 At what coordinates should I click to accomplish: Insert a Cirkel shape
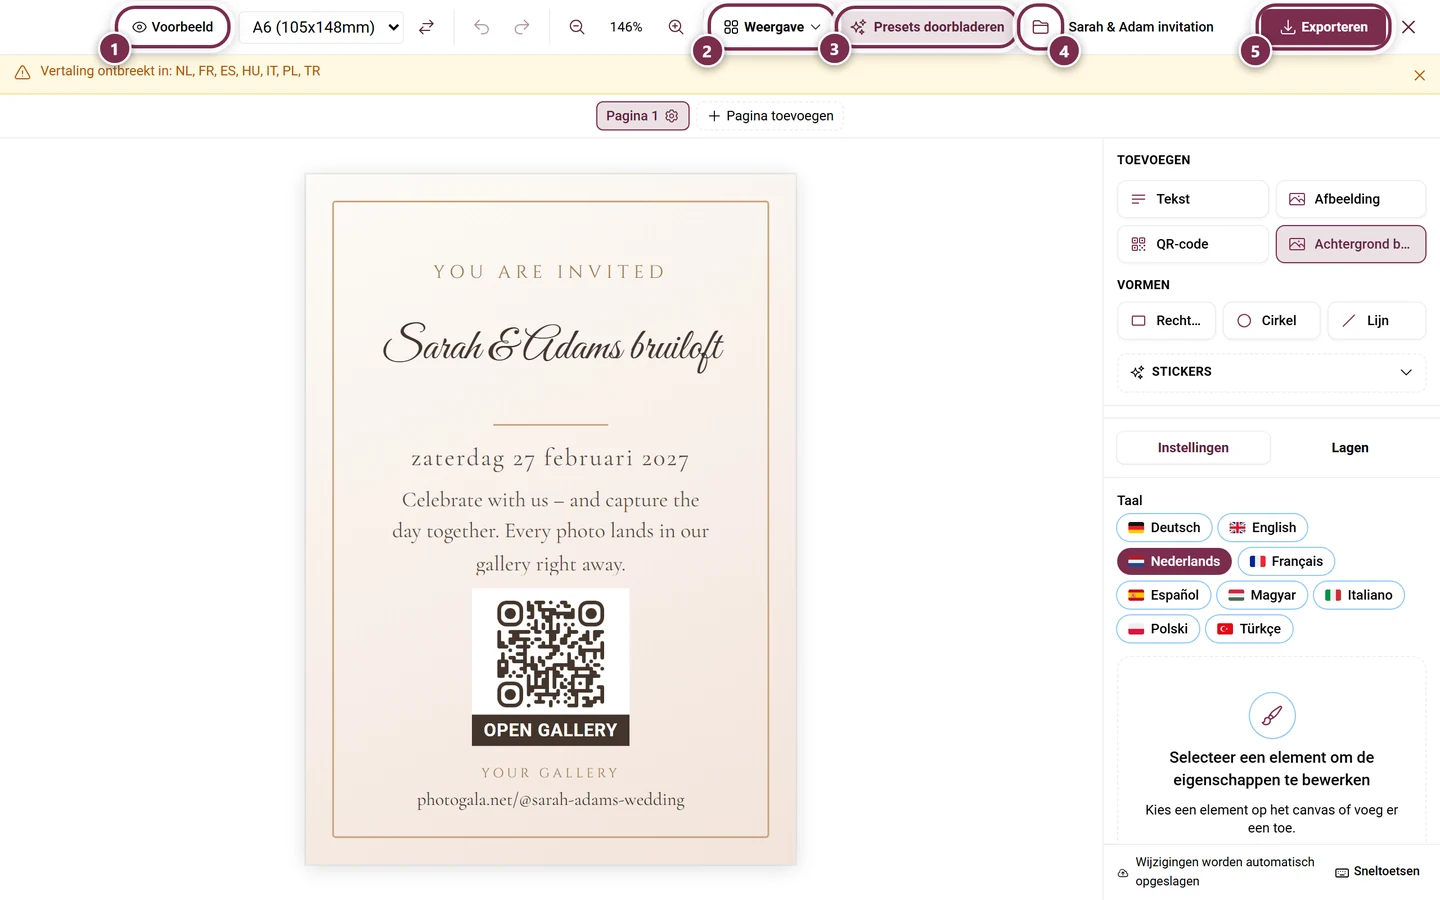(1271, 321)
